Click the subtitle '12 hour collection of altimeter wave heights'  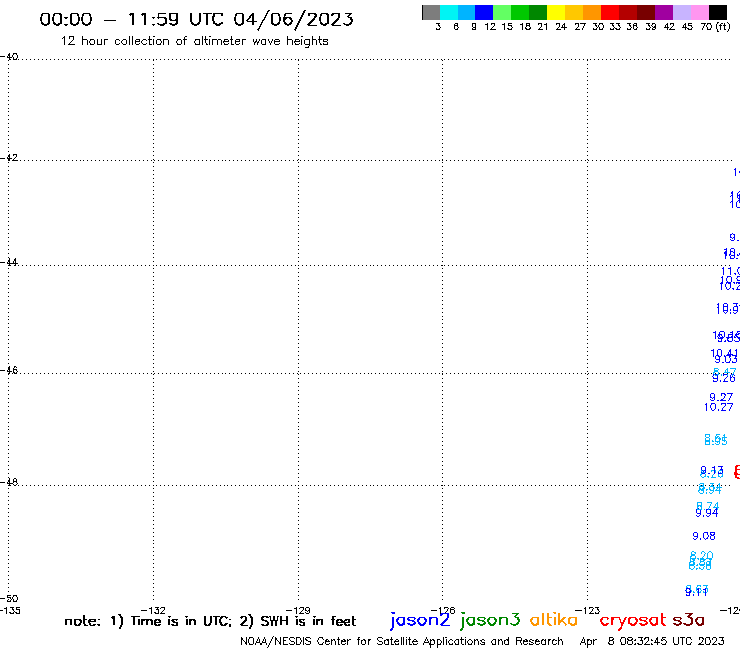coord(194,41)
